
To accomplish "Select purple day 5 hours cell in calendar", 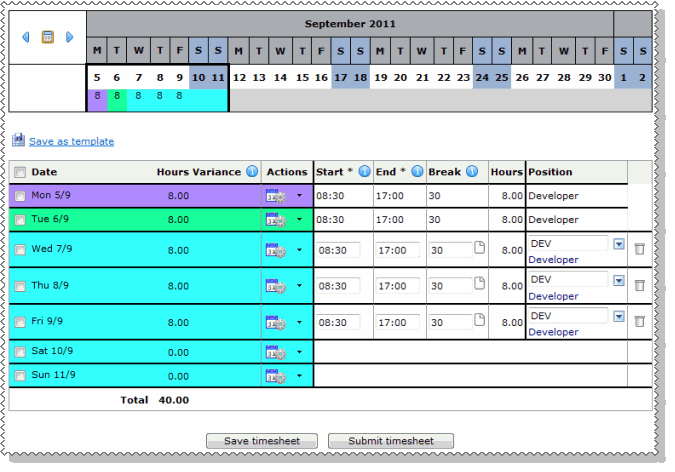I will tap(97, 100).
